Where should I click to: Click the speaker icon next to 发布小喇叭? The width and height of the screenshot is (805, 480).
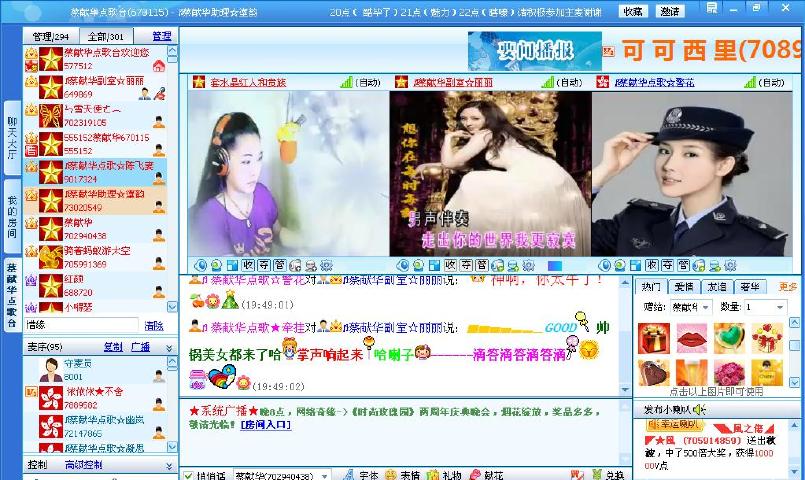point(700,409)
